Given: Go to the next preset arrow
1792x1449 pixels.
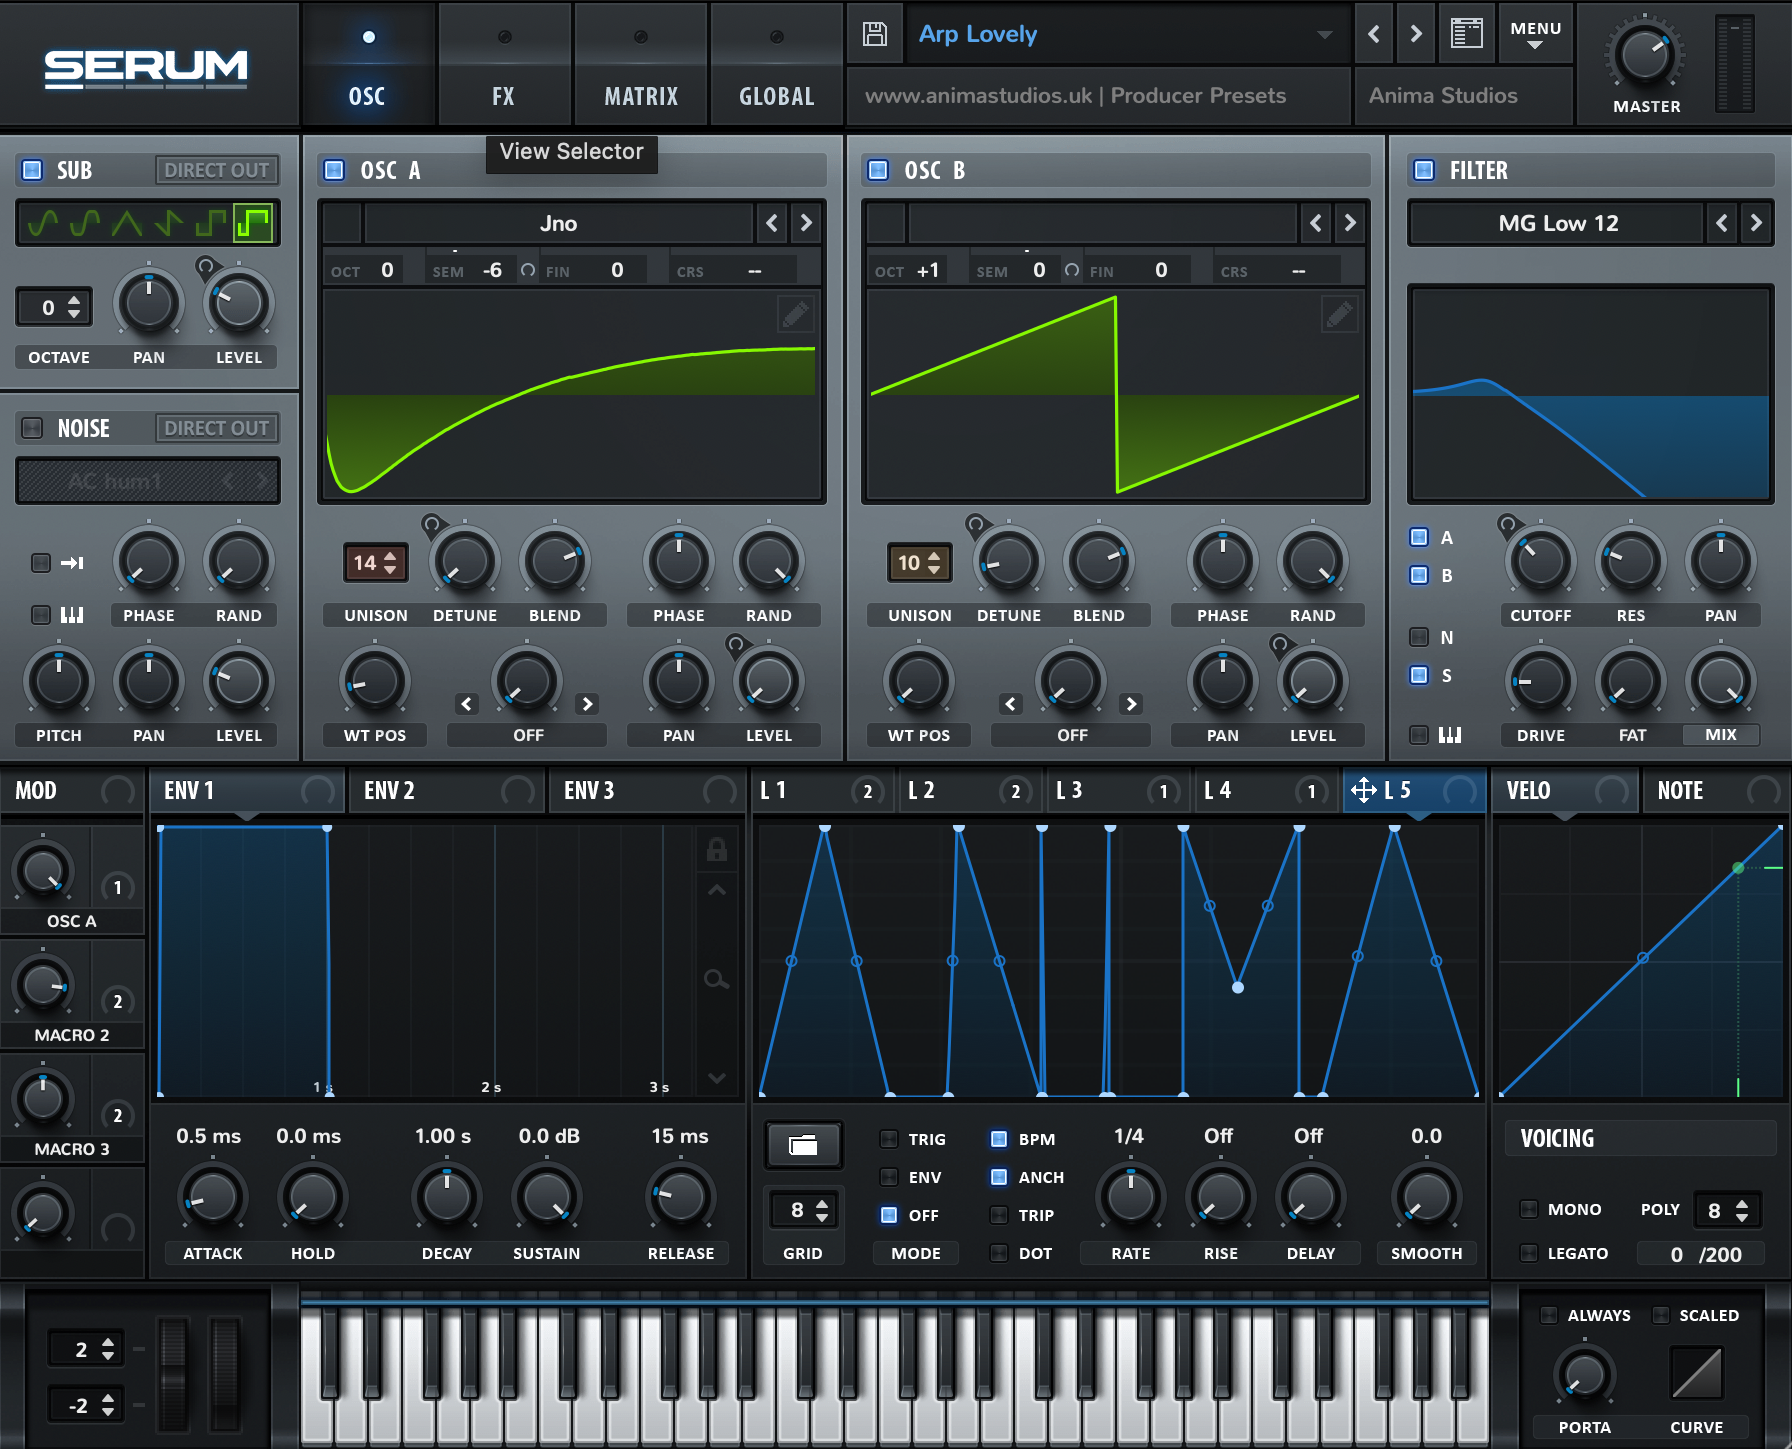Looking at the screenshot, I should coord(1416,34).
